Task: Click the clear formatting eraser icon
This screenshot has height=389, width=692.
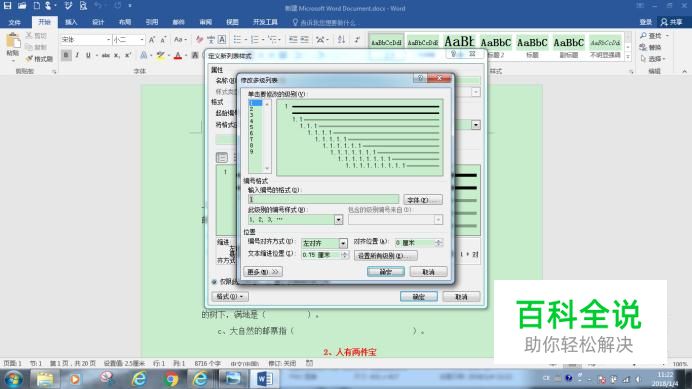Action: click(x=199, y=40)
